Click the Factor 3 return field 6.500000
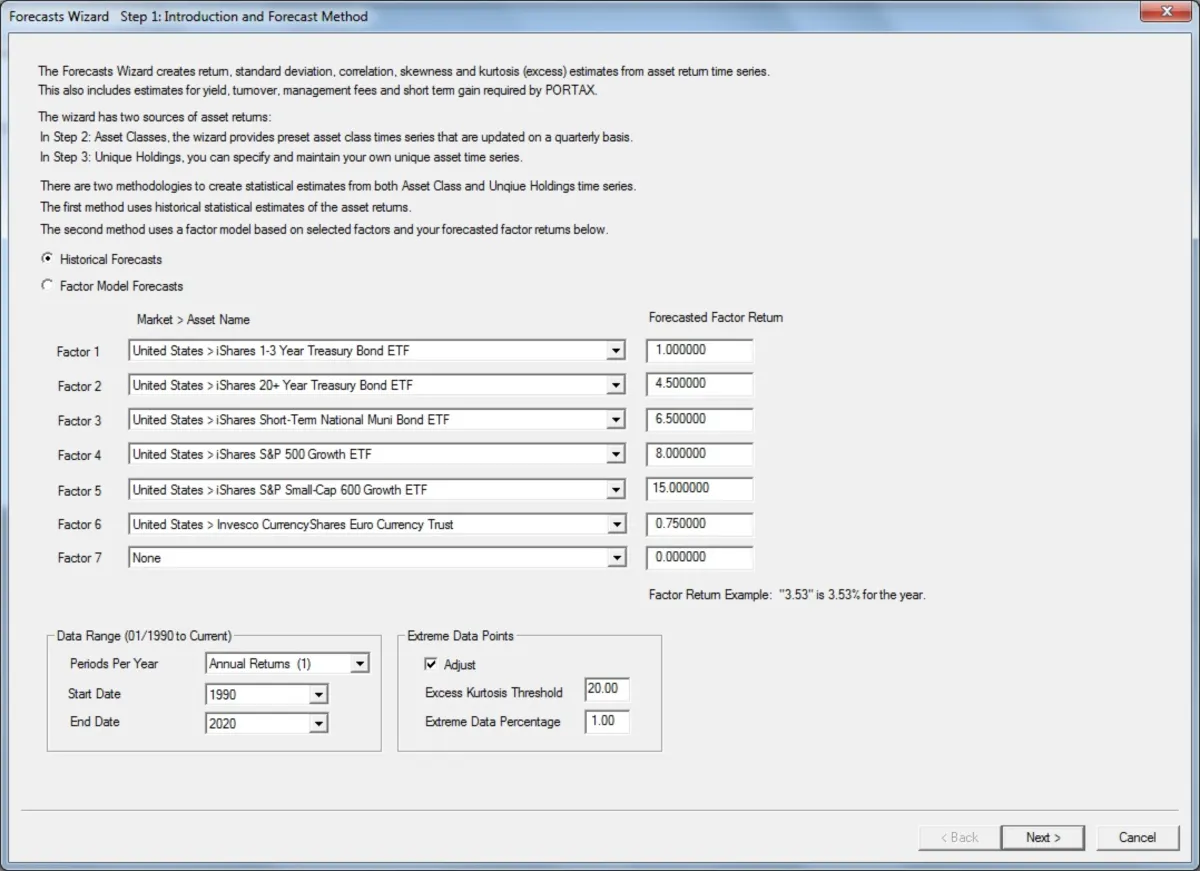The height and width of the screenshot is (871, 1200). (x=699, y=420)
